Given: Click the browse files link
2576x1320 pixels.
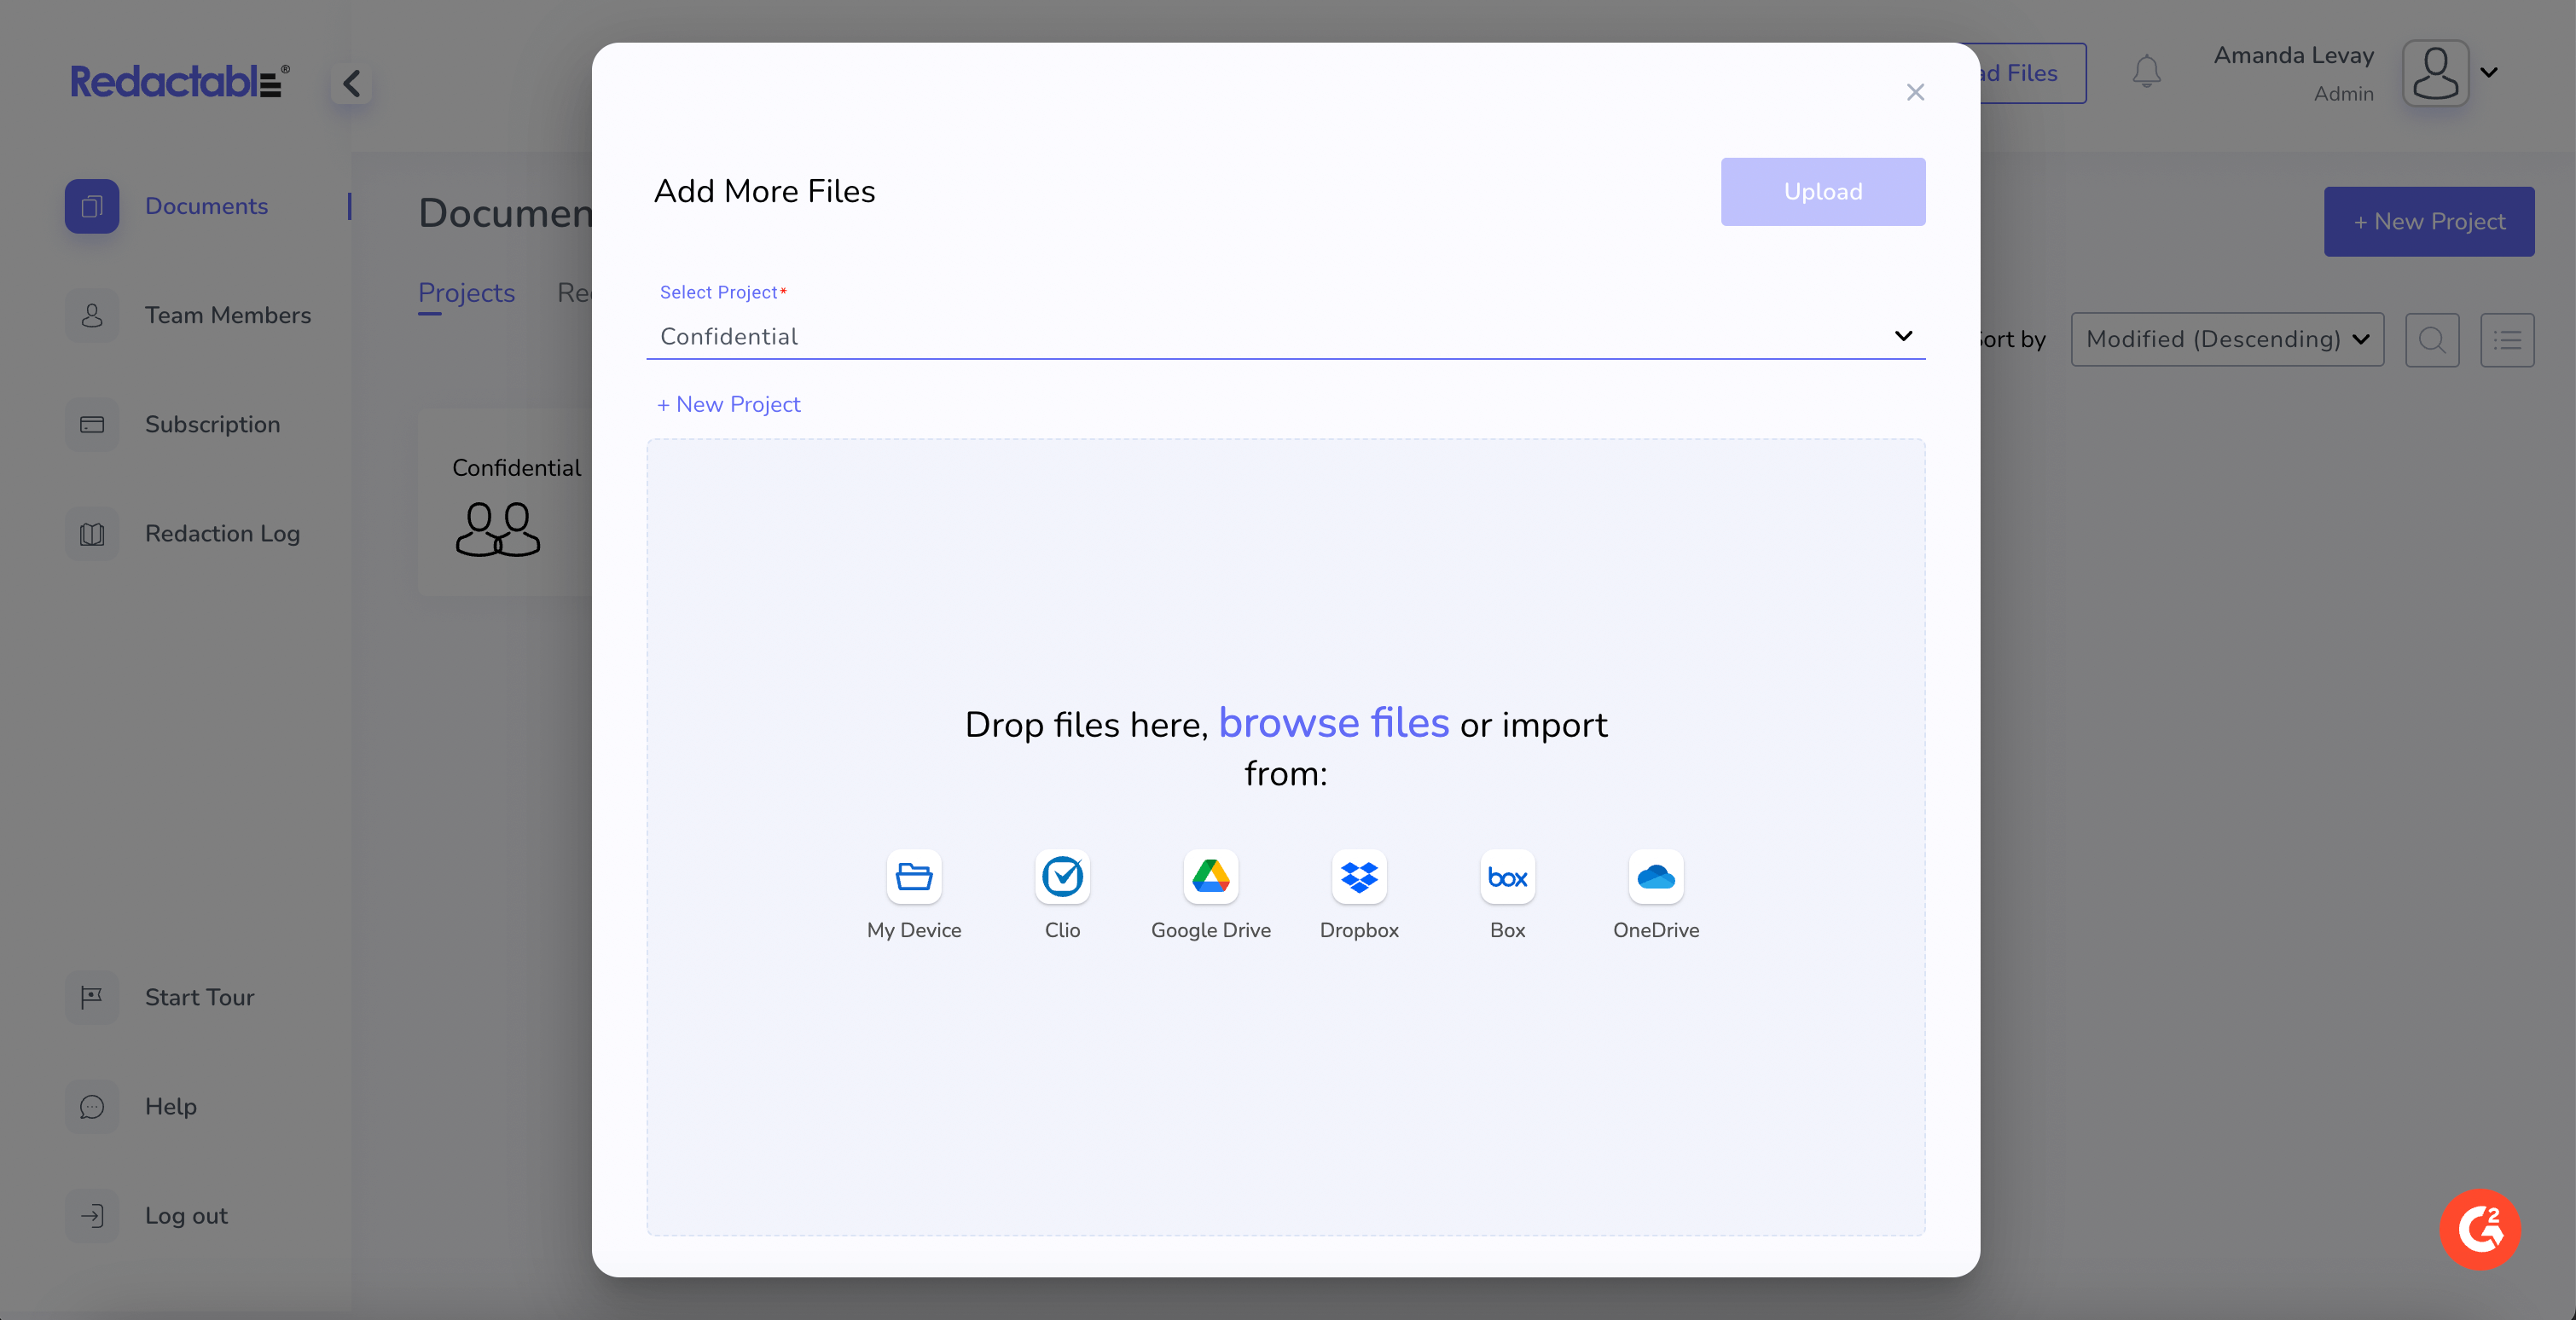Looking at the screenshot, I should [x=1333, y=722].
